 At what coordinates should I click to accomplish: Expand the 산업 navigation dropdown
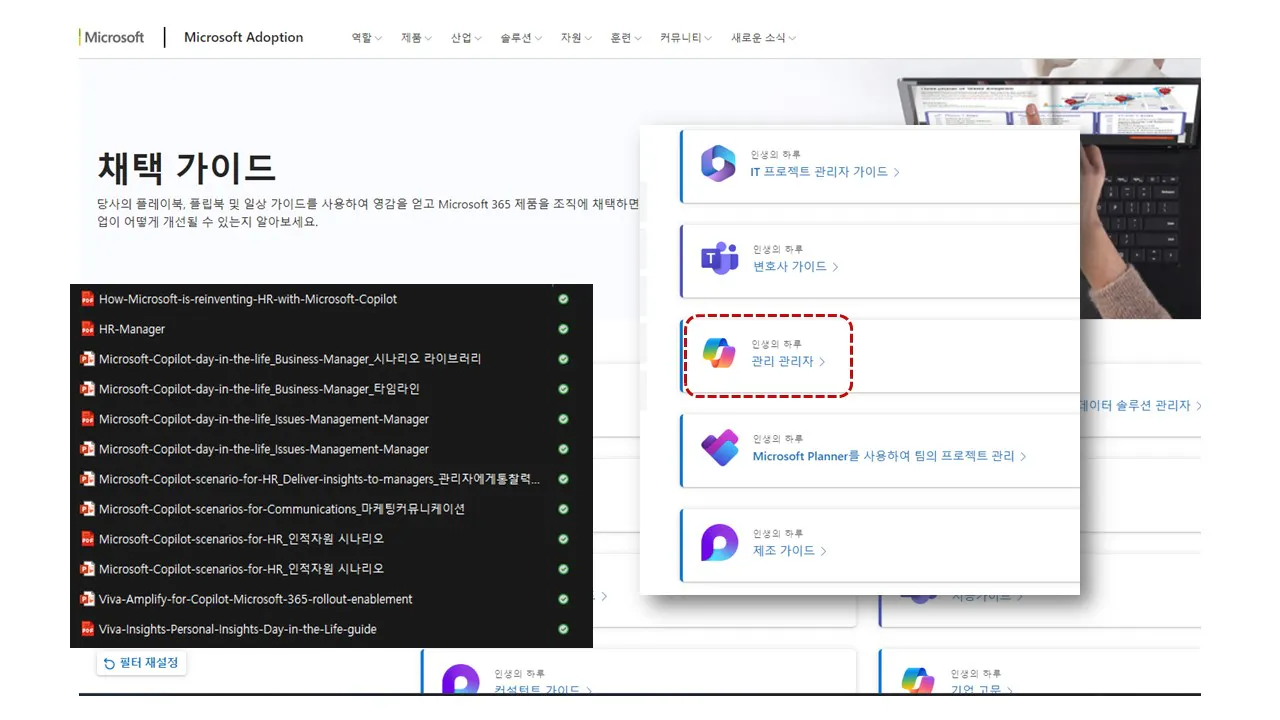point(466,38)
